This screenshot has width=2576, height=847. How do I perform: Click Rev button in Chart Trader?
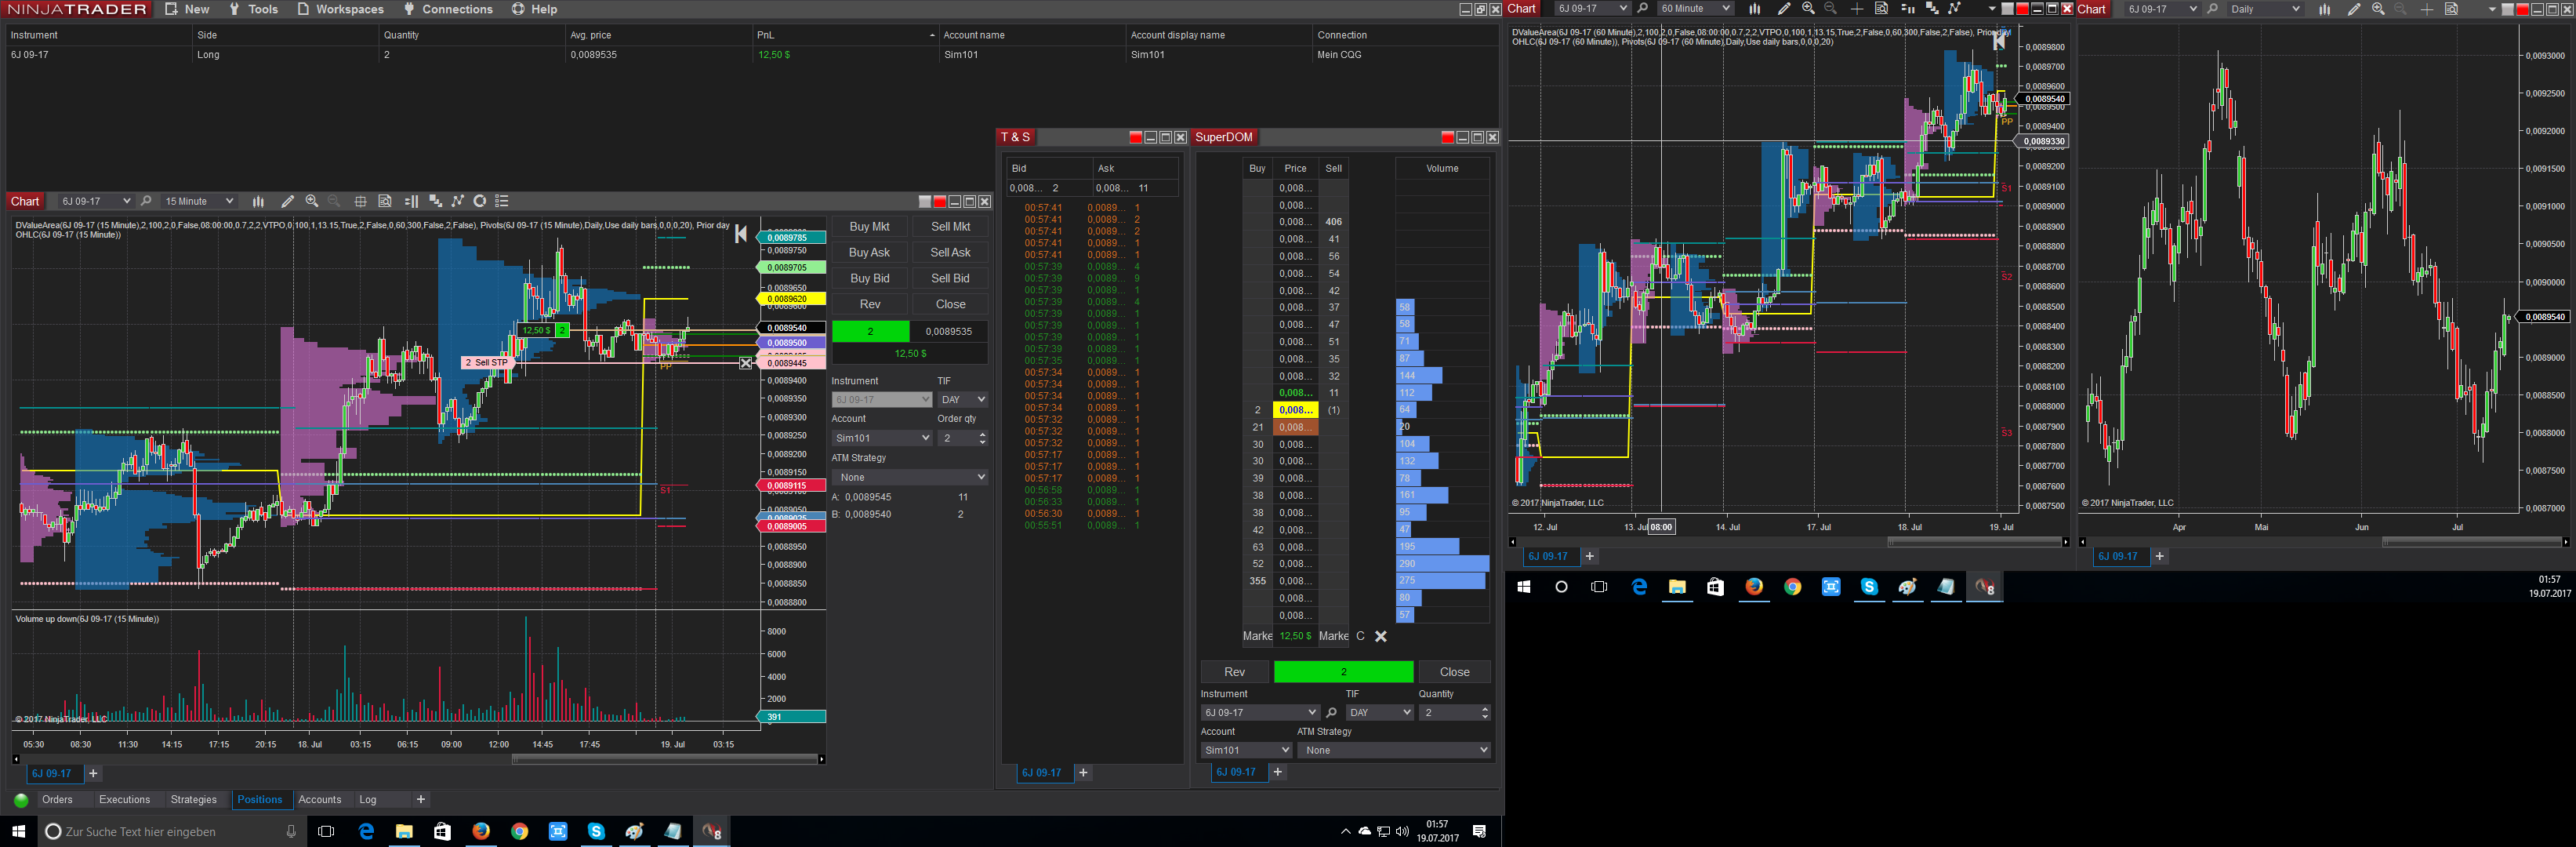[869, 305]
